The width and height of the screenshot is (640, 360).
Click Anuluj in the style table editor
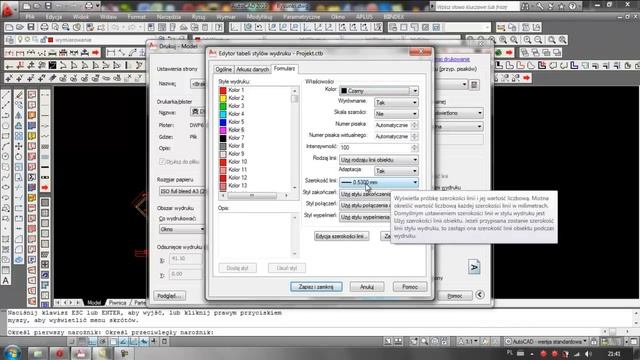pos(367,287)
